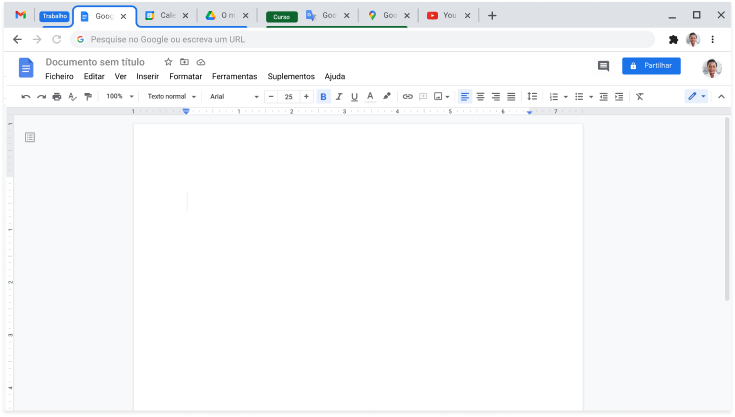
Task: Toggle italic formatting
Action: coord(339,97)
